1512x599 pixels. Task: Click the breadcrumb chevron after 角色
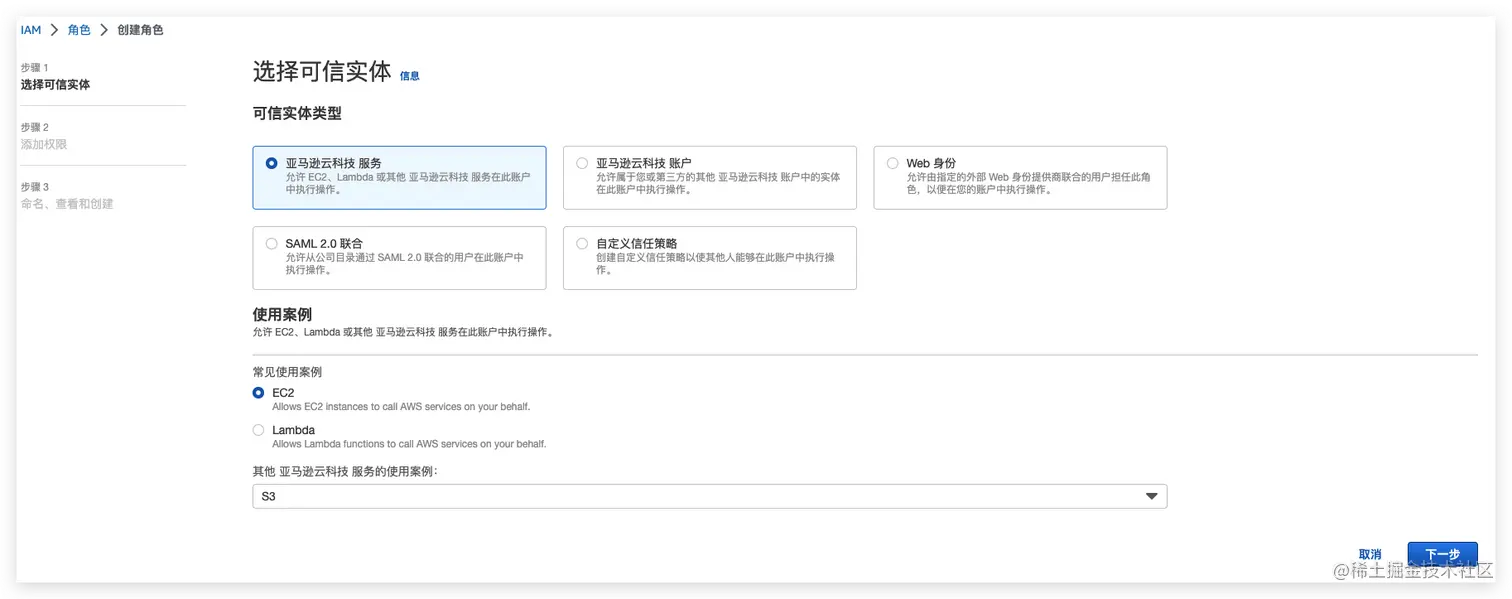[x=104, y=30]
